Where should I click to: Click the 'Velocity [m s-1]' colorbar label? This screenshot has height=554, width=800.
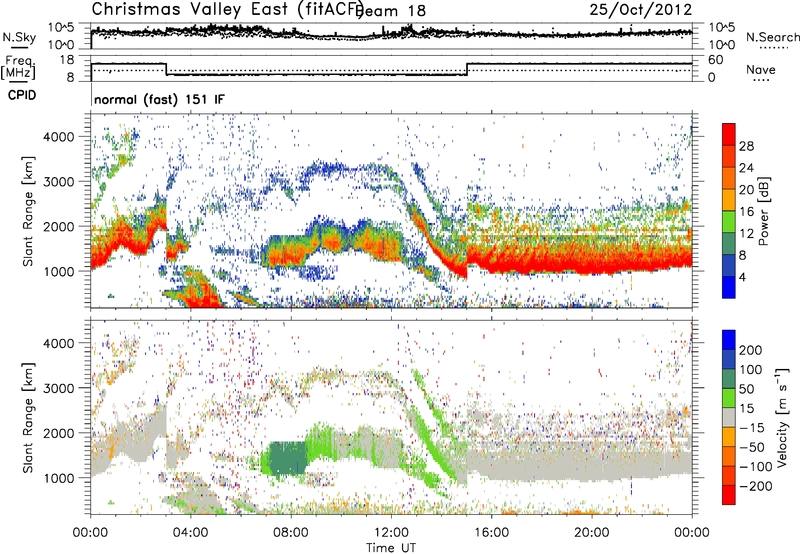pos(782,417)
